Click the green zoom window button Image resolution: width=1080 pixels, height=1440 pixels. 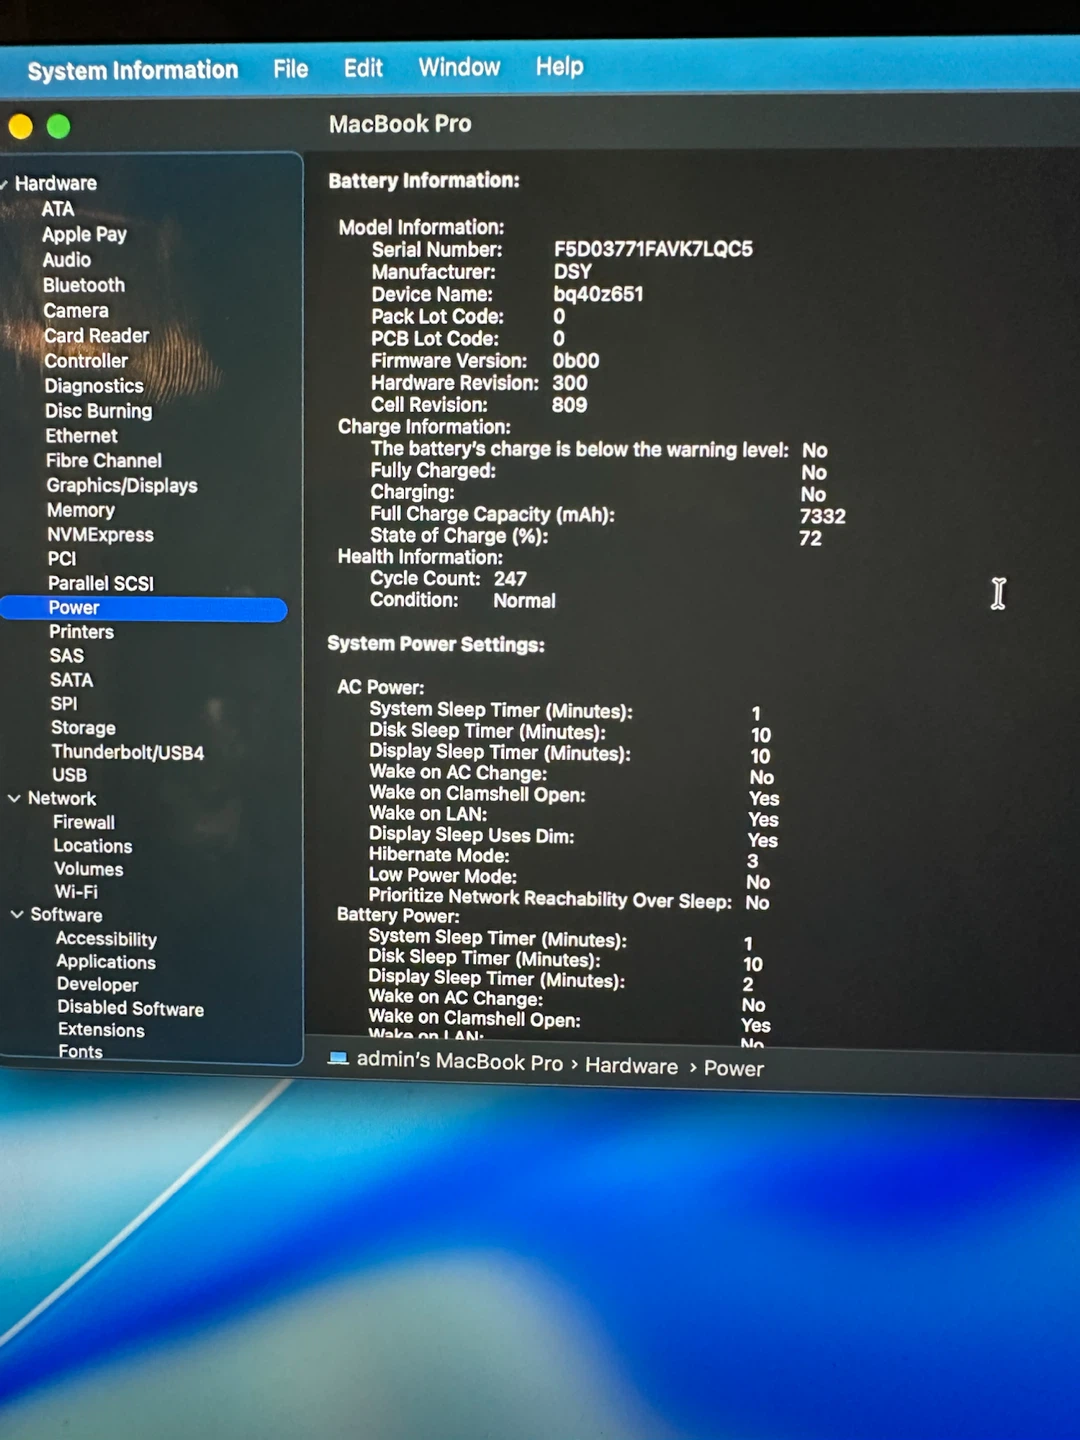click(58, 126)
